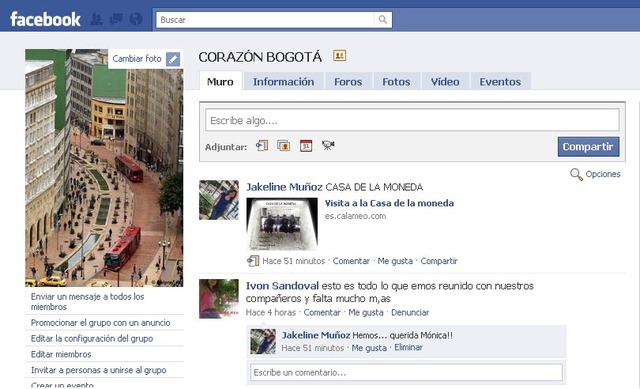Attach a video using the camera icon
Viewport: 640px width, 389px height.
tap(328, 145)
